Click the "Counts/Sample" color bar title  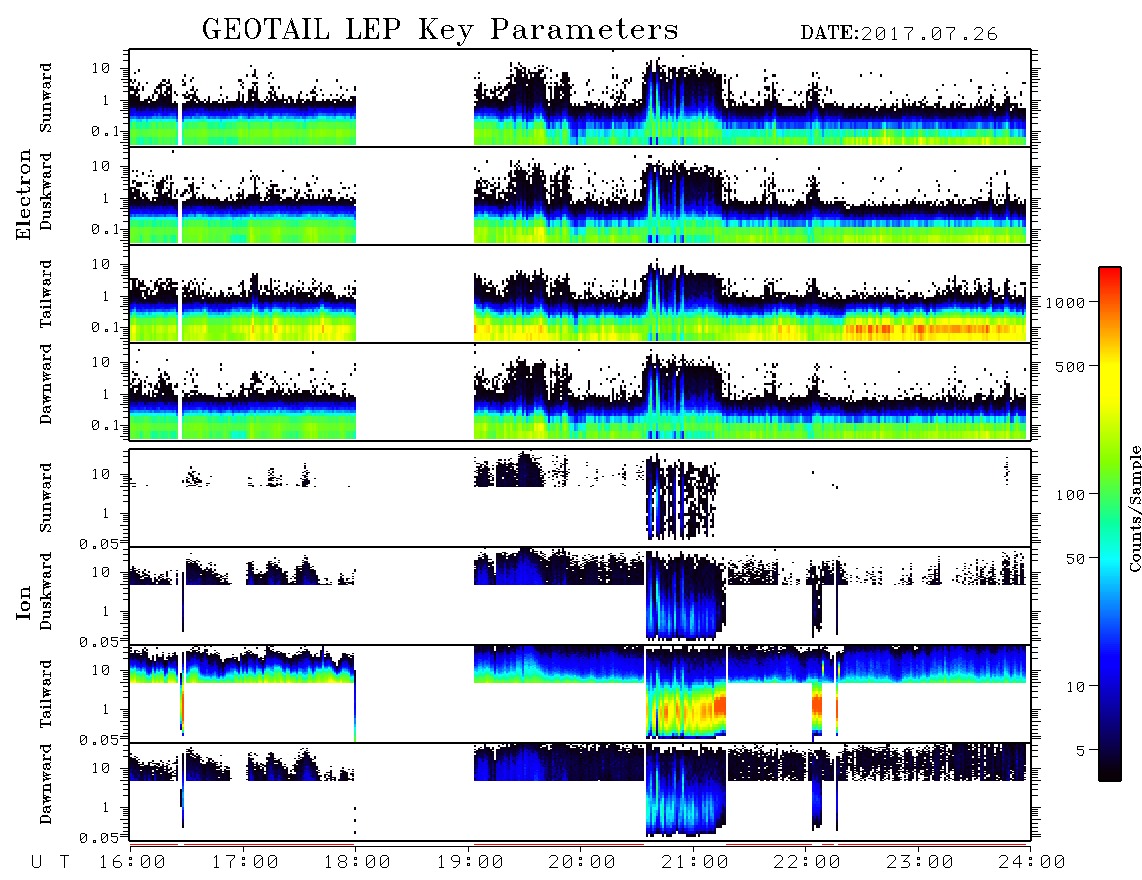pos(1134,508)
